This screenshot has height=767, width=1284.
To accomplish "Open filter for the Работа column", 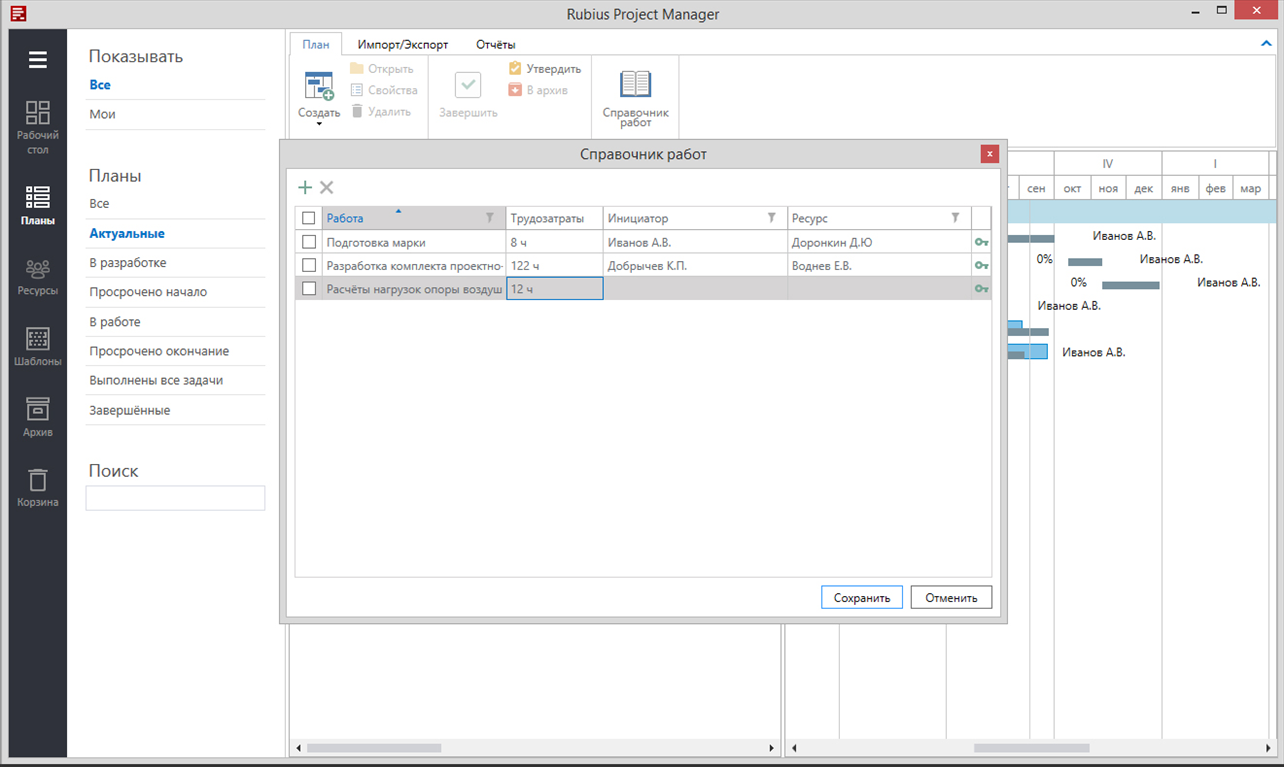I will click(x=490, y=218).
